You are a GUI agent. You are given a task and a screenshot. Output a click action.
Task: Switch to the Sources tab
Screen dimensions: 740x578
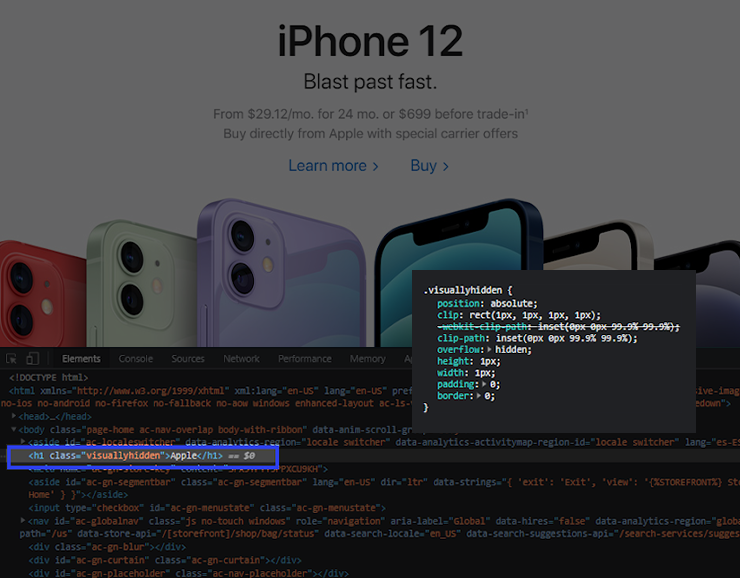tap(188, 359)
